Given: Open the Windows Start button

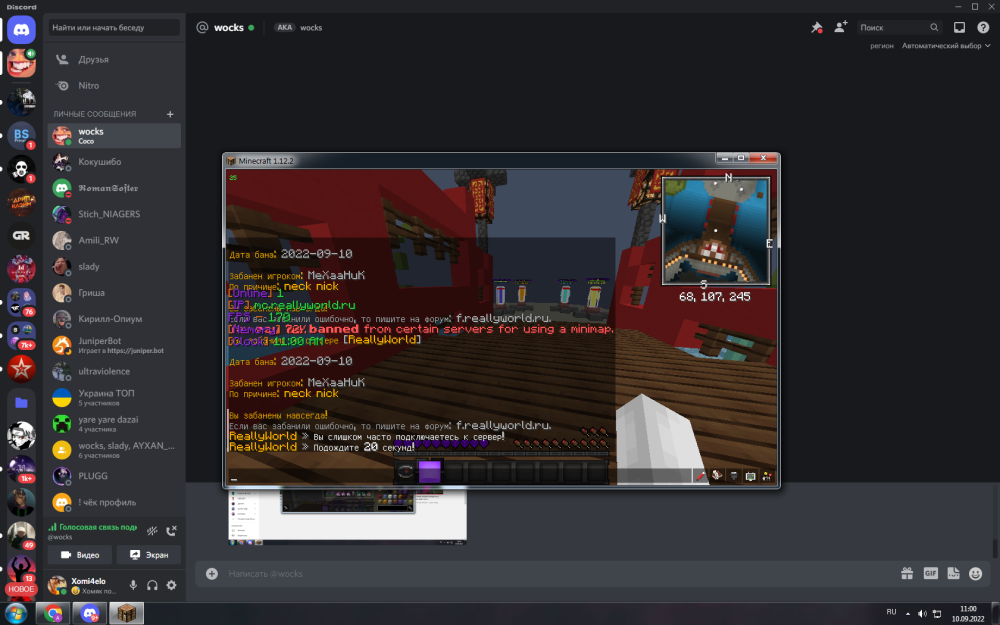Looking at the screenshot, I should (16, 614).
